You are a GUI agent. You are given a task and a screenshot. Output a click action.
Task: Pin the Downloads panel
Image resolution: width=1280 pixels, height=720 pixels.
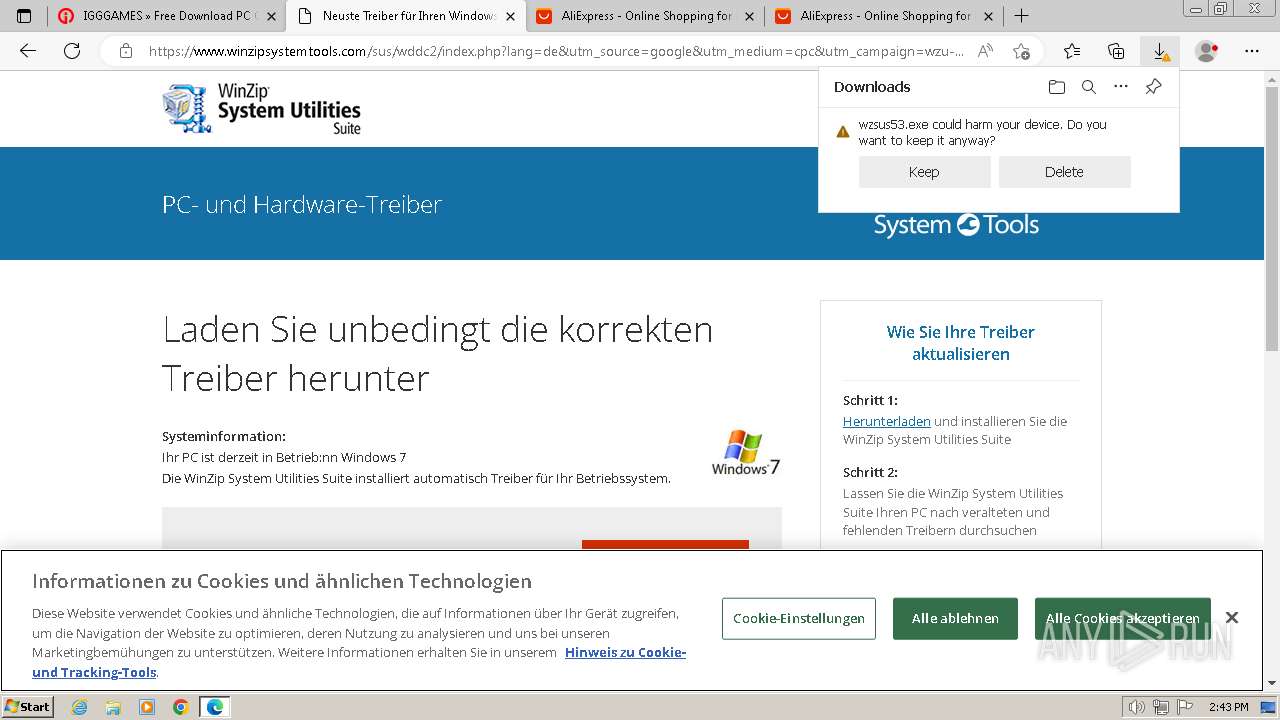1153,87
